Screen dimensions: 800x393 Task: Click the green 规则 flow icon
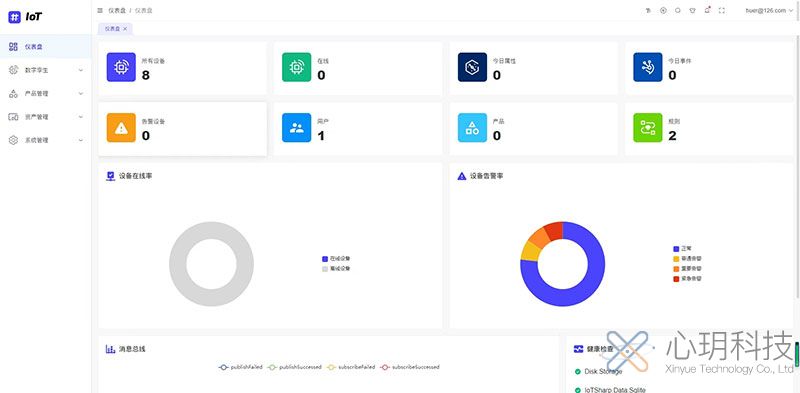pyautogui.click(x=648, y=128)
